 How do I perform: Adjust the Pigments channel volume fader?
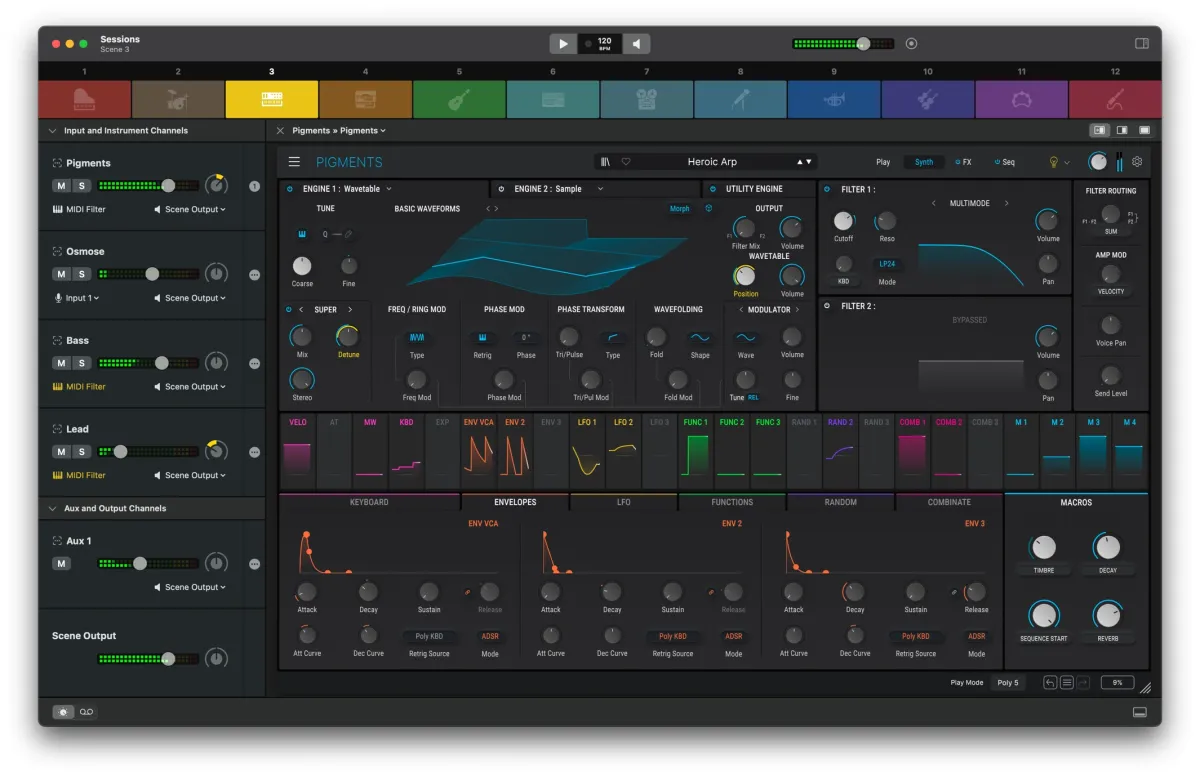click(x=168, y=186)
